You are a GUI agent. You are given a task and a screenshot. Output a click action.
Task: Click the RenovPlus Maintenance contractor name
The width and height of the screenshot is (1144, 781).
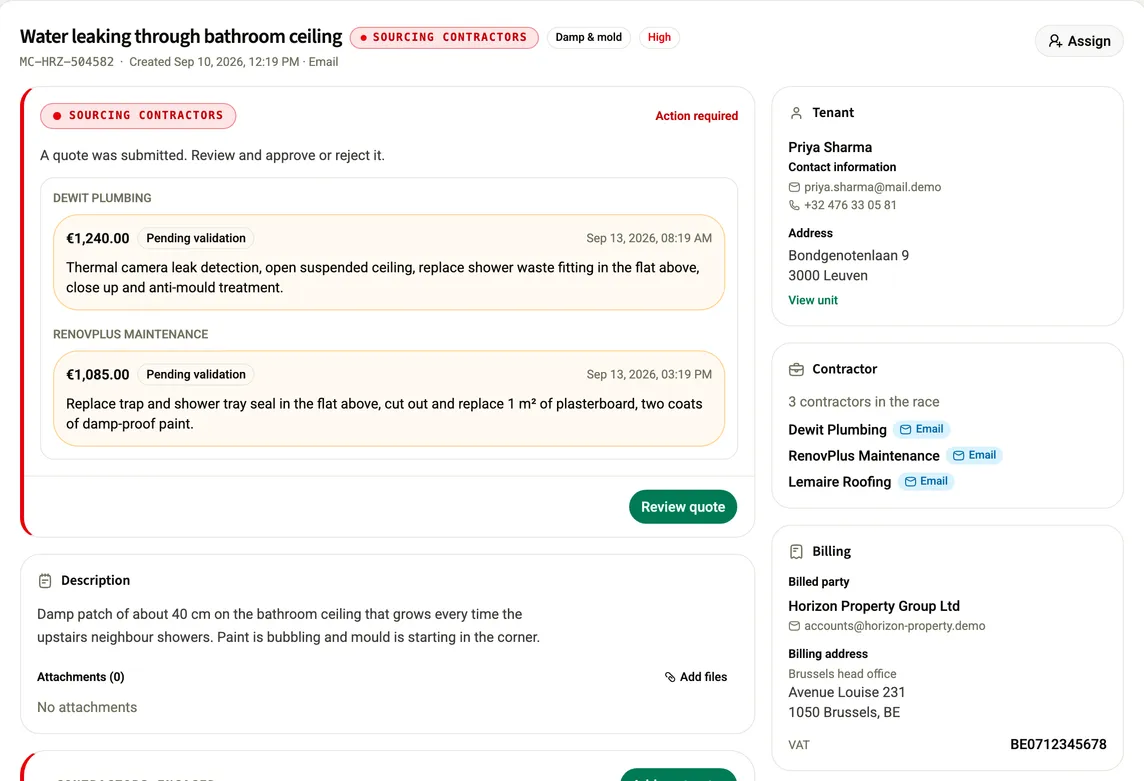tap(863, 455)
